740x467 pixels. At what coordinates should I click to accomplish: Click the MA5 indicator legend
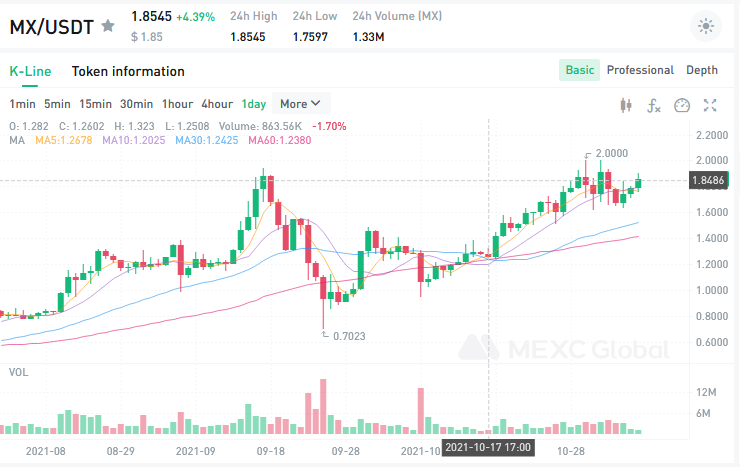tap(63, 140)
